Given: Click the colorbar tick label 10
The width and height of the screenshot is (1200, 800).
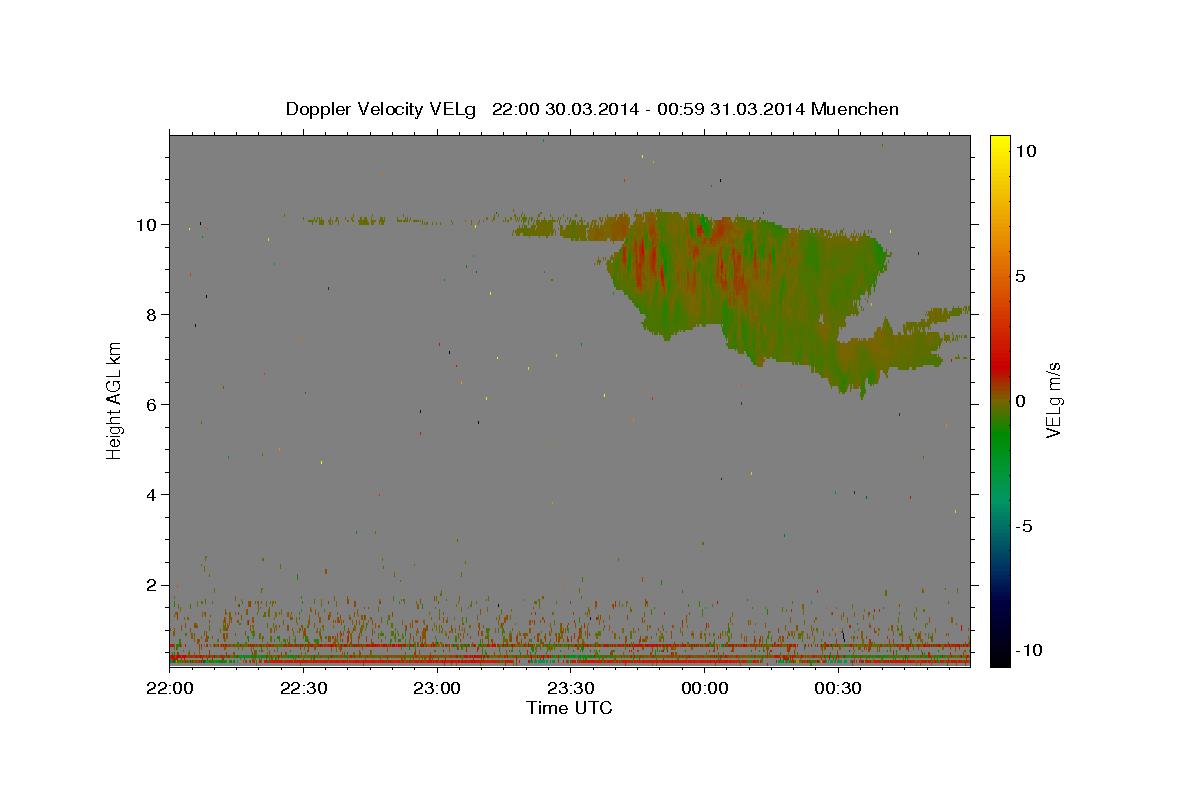Looking at the screenshot, I should [1025, 150].
